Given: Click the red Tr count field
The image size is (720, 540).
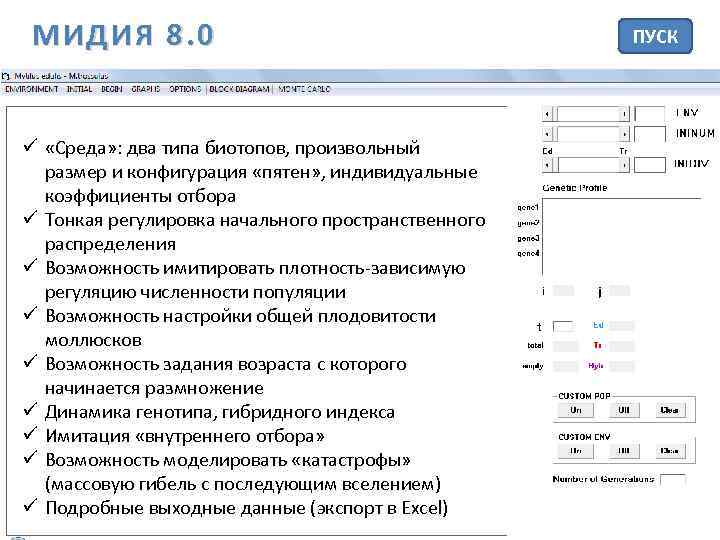Looking at the screenshot, I should tap(622, 346).
